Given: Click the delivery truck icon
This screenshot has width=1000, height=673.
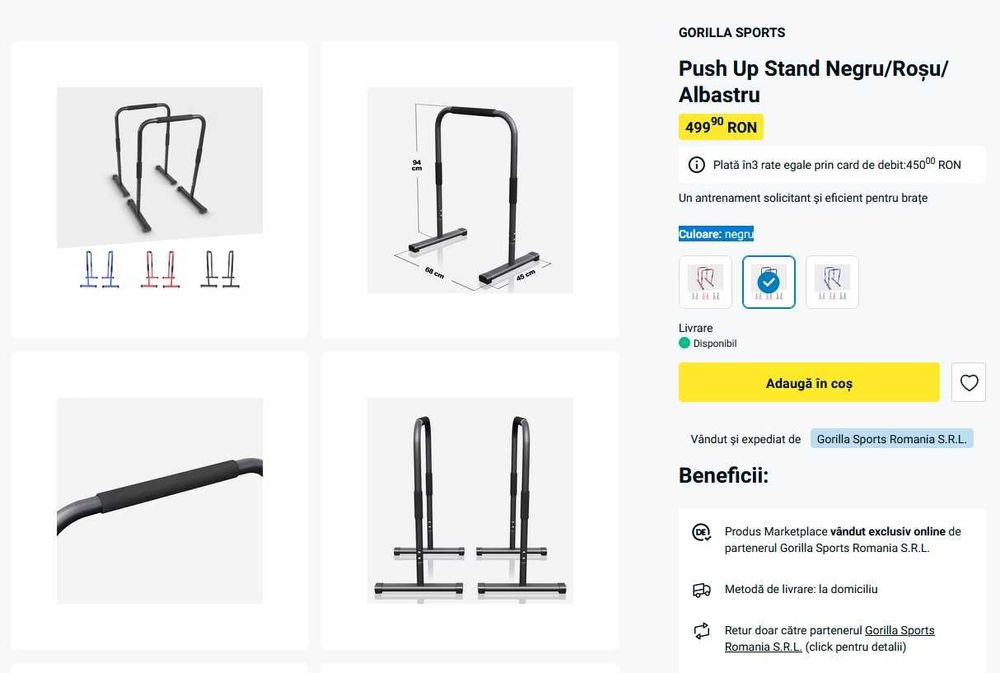Looking at the screenshot, I should click(702, 590).
